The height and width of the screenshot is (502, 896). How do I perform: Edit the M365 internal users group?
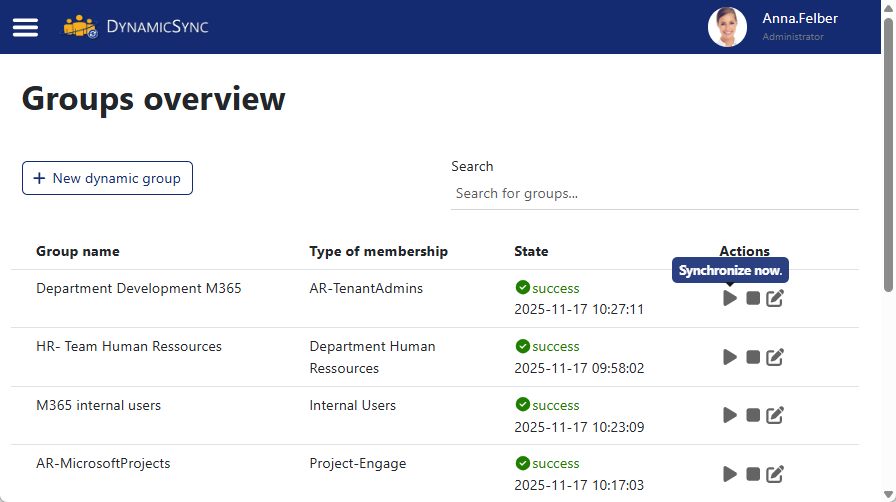point(775,415)
